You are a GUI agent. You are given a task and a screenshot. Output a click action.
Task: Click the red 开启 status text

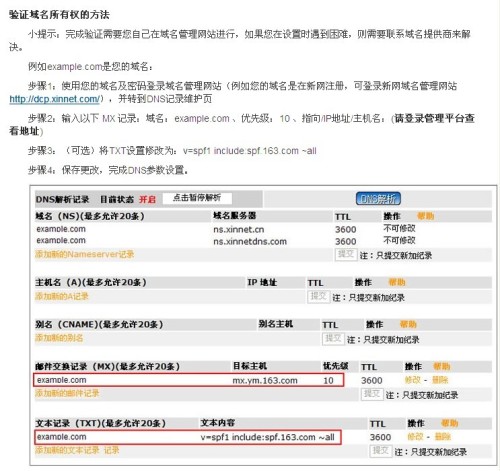(x=147, y=200)
